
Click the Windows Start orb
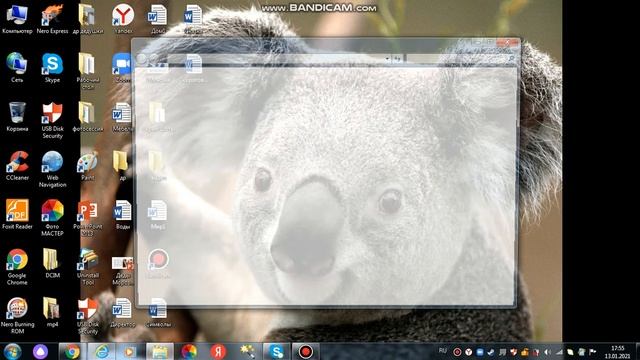pos(12,351)
